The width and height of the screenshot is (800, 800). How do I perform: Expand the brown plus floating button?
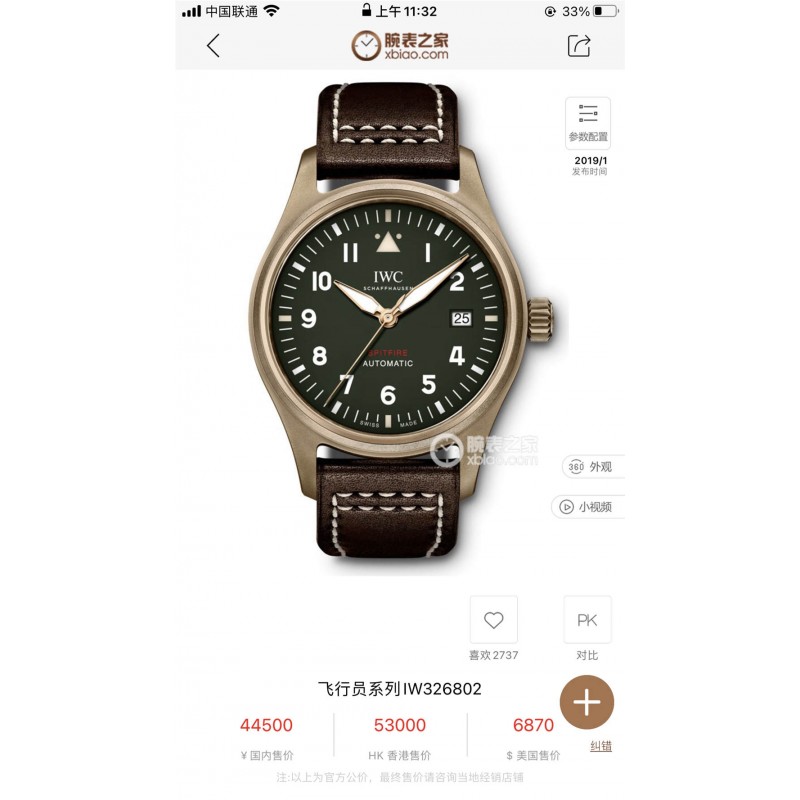587,702
